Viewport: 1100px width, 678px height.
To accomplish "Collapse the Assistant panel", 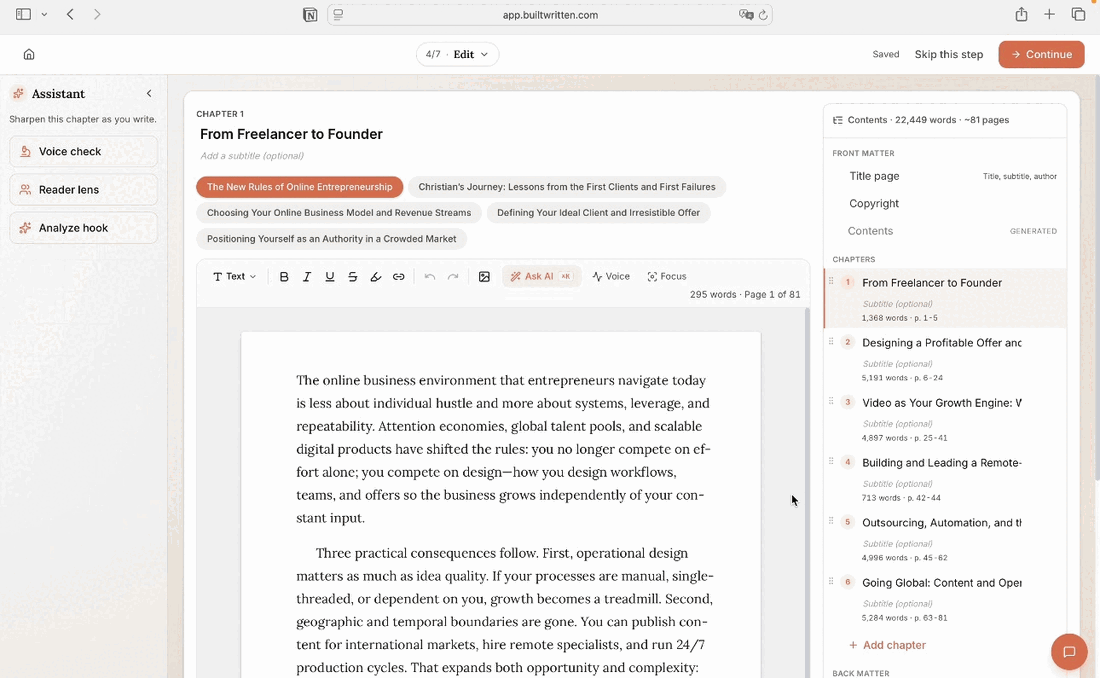I will [149, 93].
